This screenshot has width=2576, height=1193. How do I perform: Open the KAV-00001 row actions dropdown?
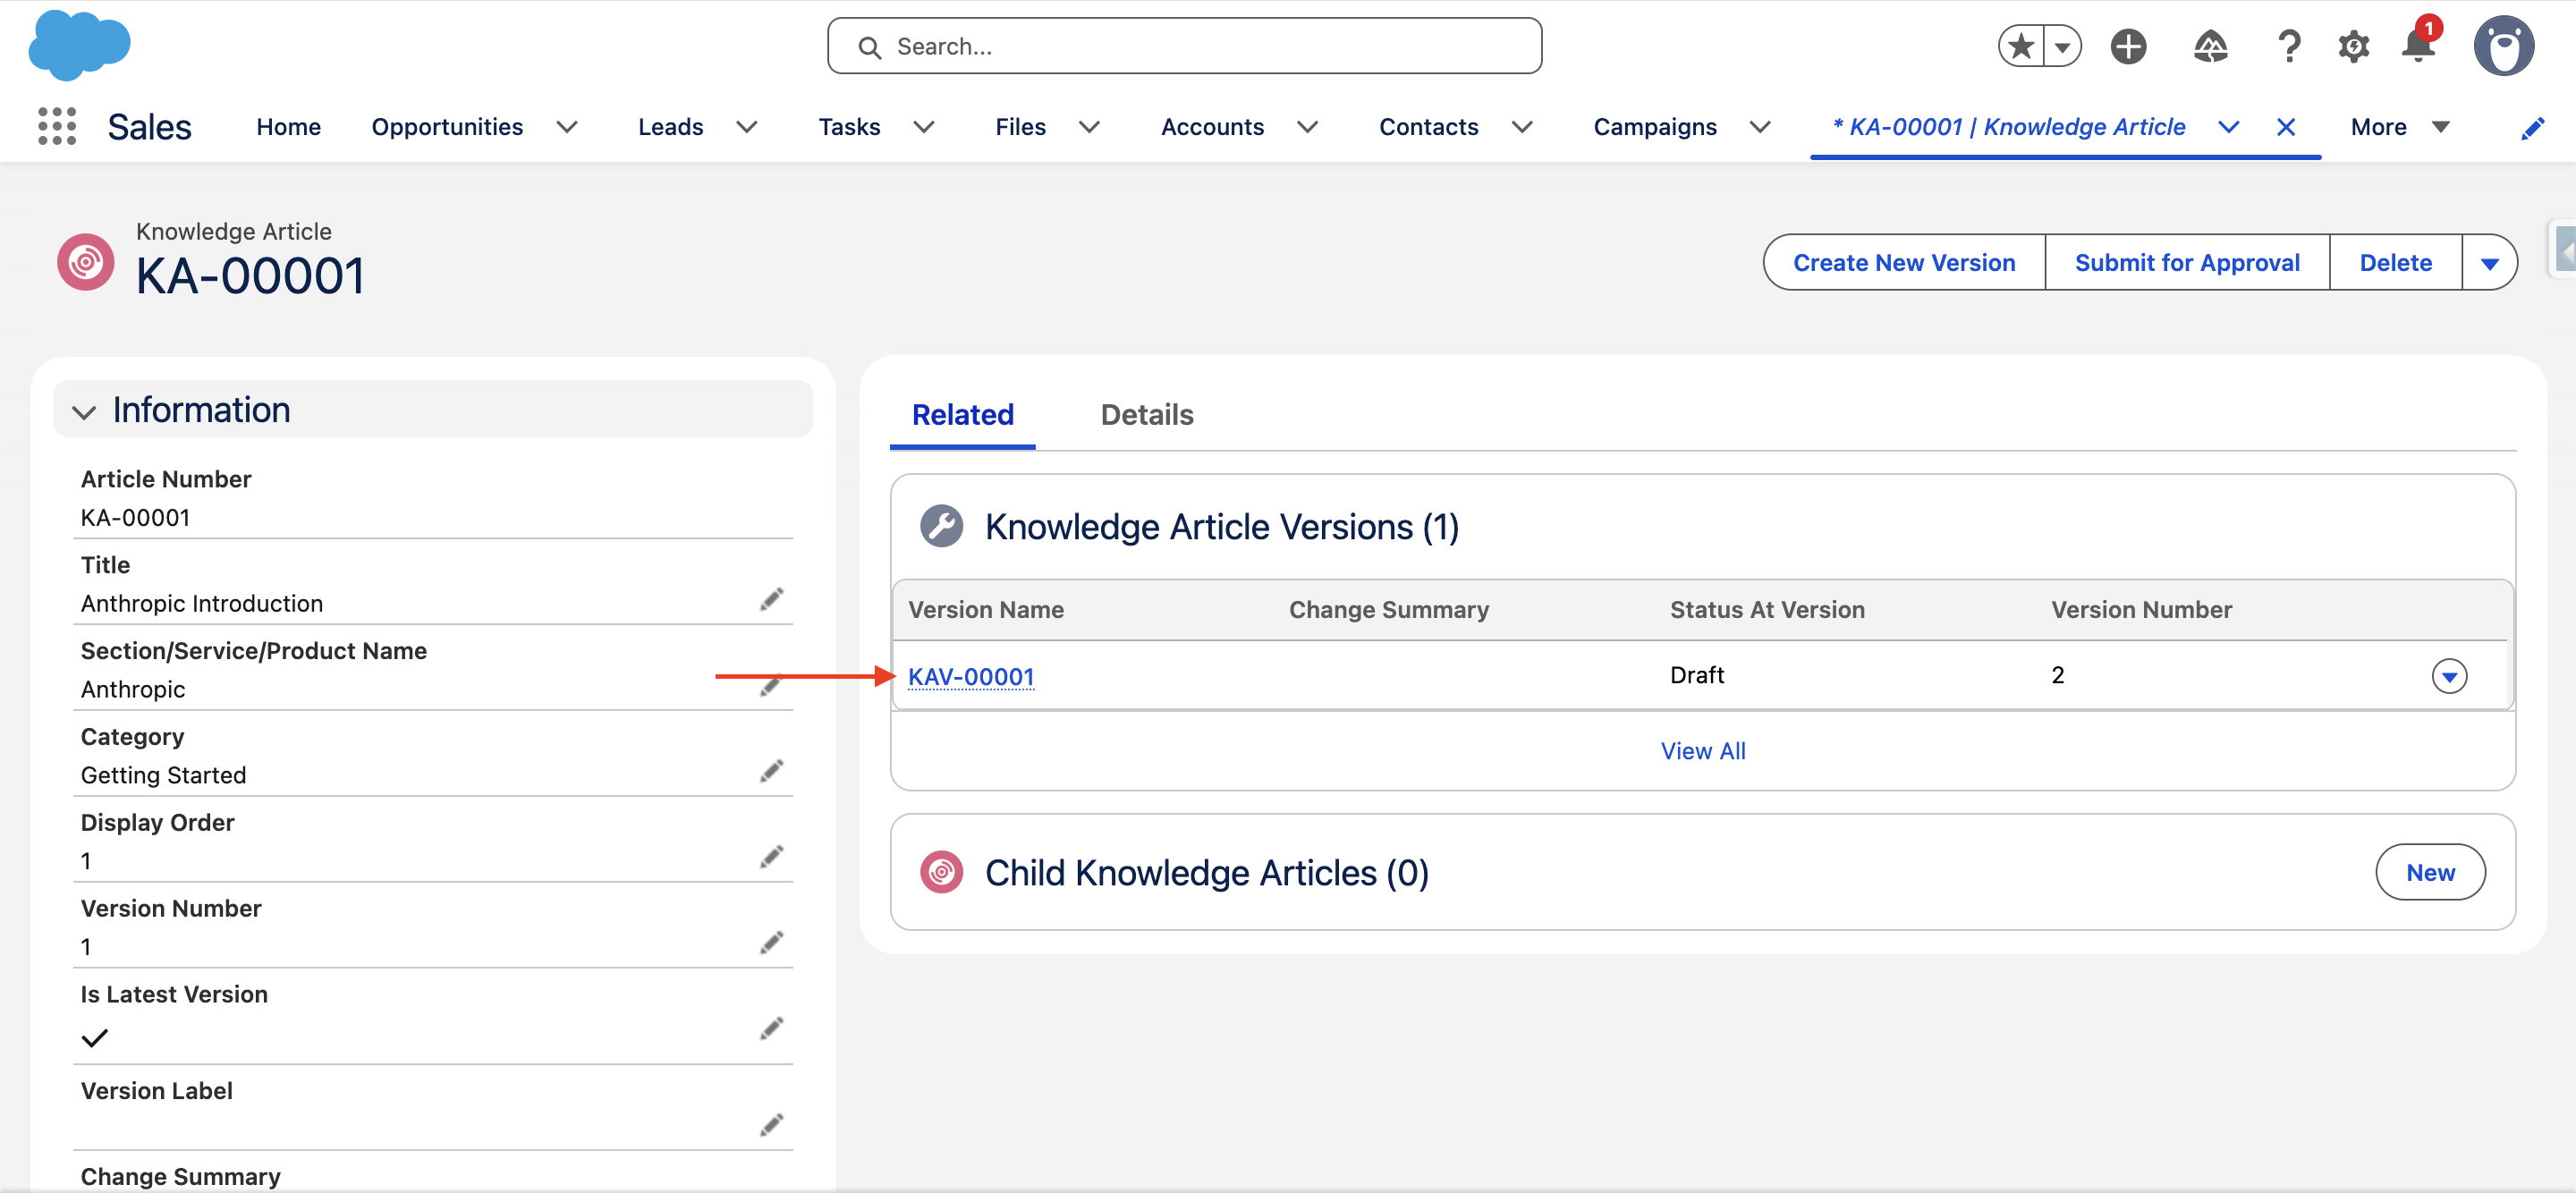(2448, 676)
